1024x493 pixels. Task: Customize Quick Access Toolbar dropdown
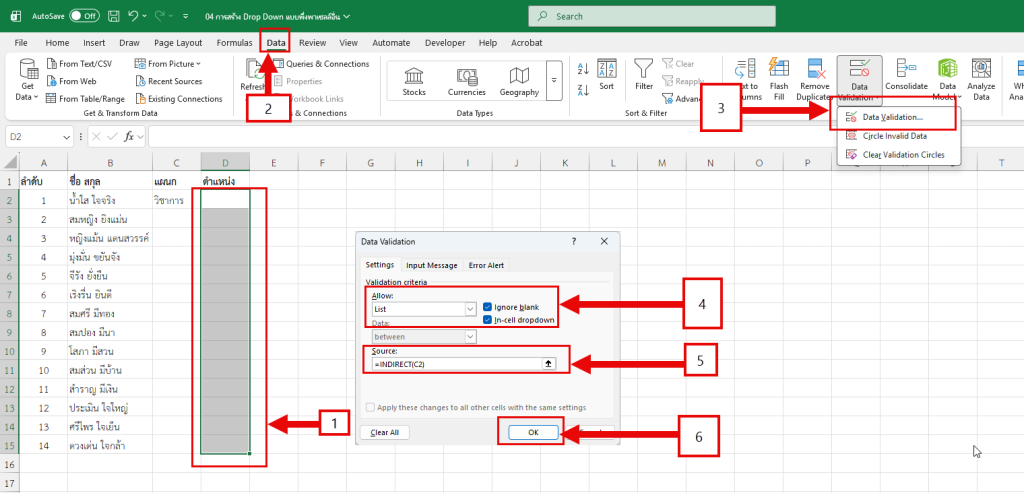pyautogui.click(x=186, y=16)
